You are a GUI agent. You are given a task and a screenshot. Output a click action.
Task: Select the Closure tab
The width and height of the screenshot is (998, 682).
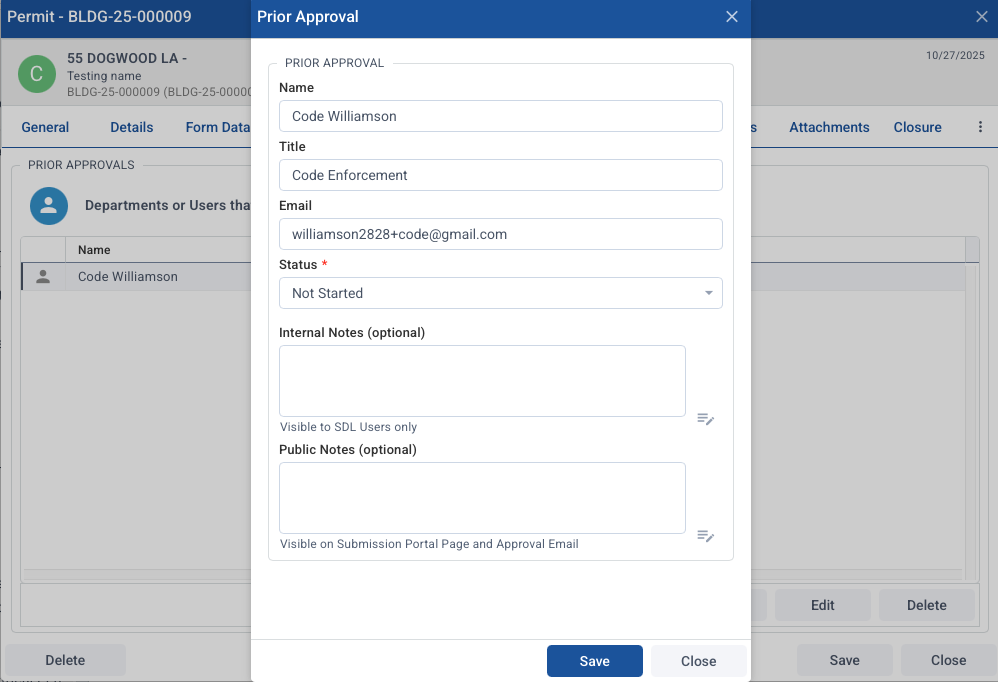click(917, 127)
